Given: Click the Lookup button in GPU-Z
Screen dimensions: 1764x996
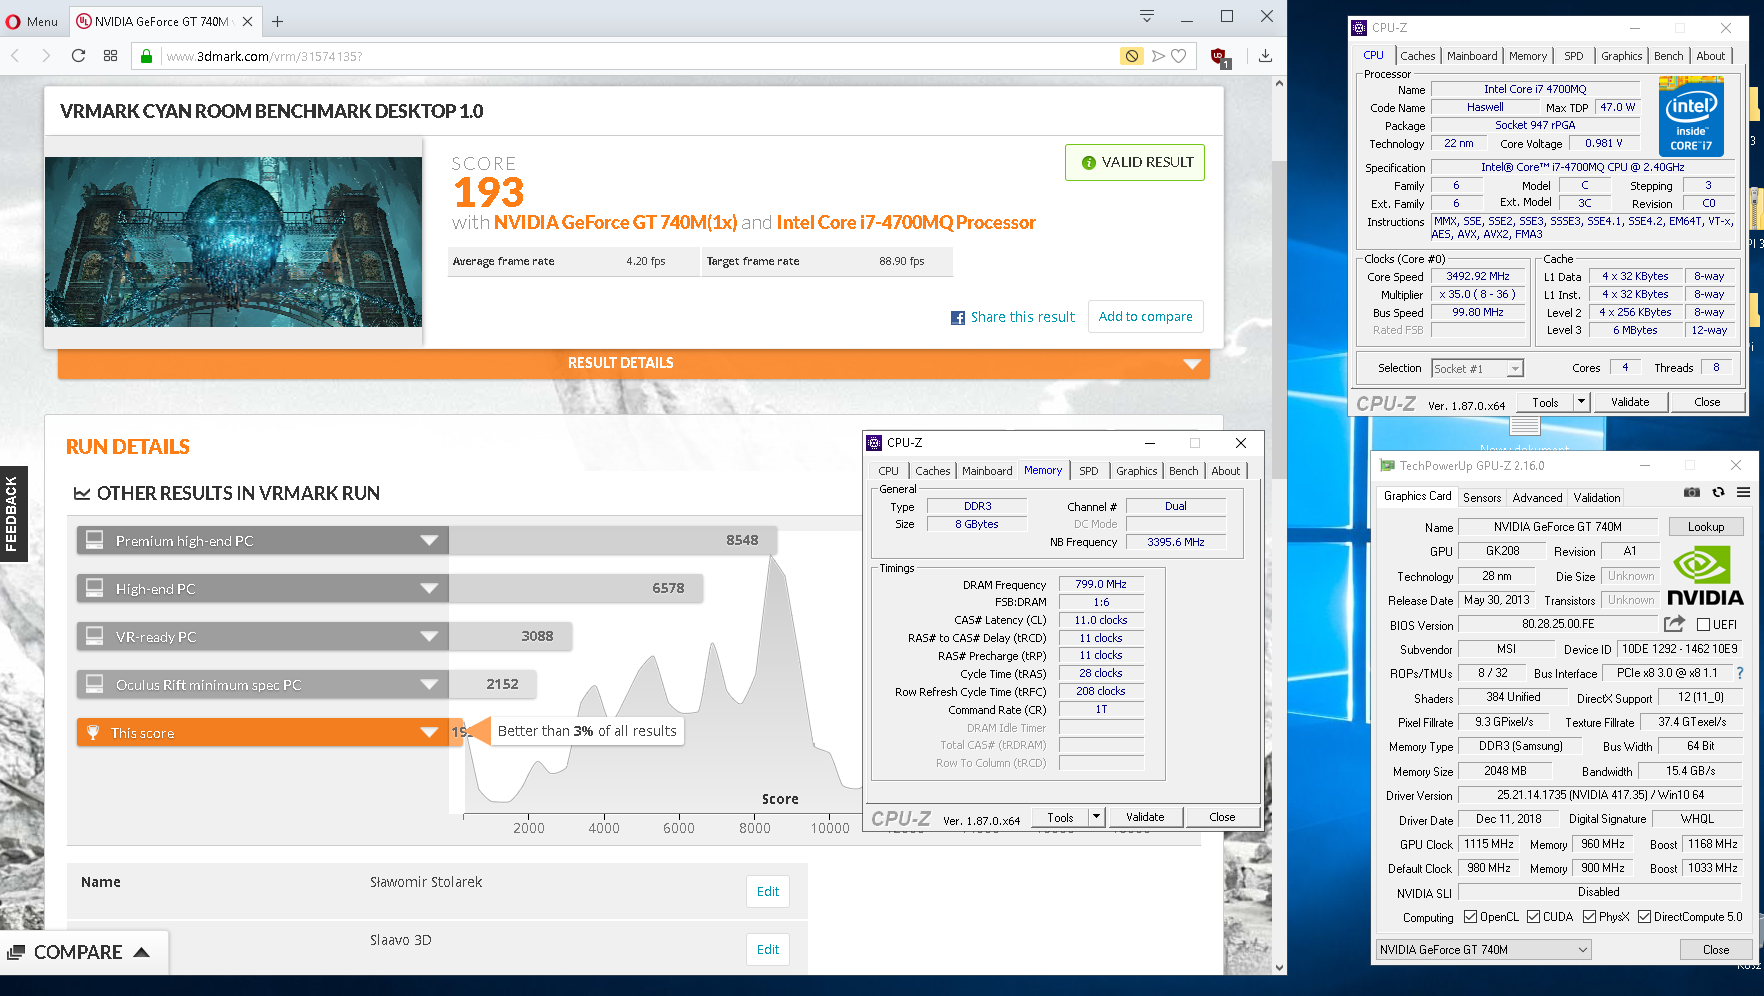Looking at the screenshot, I should [1705, 527].
